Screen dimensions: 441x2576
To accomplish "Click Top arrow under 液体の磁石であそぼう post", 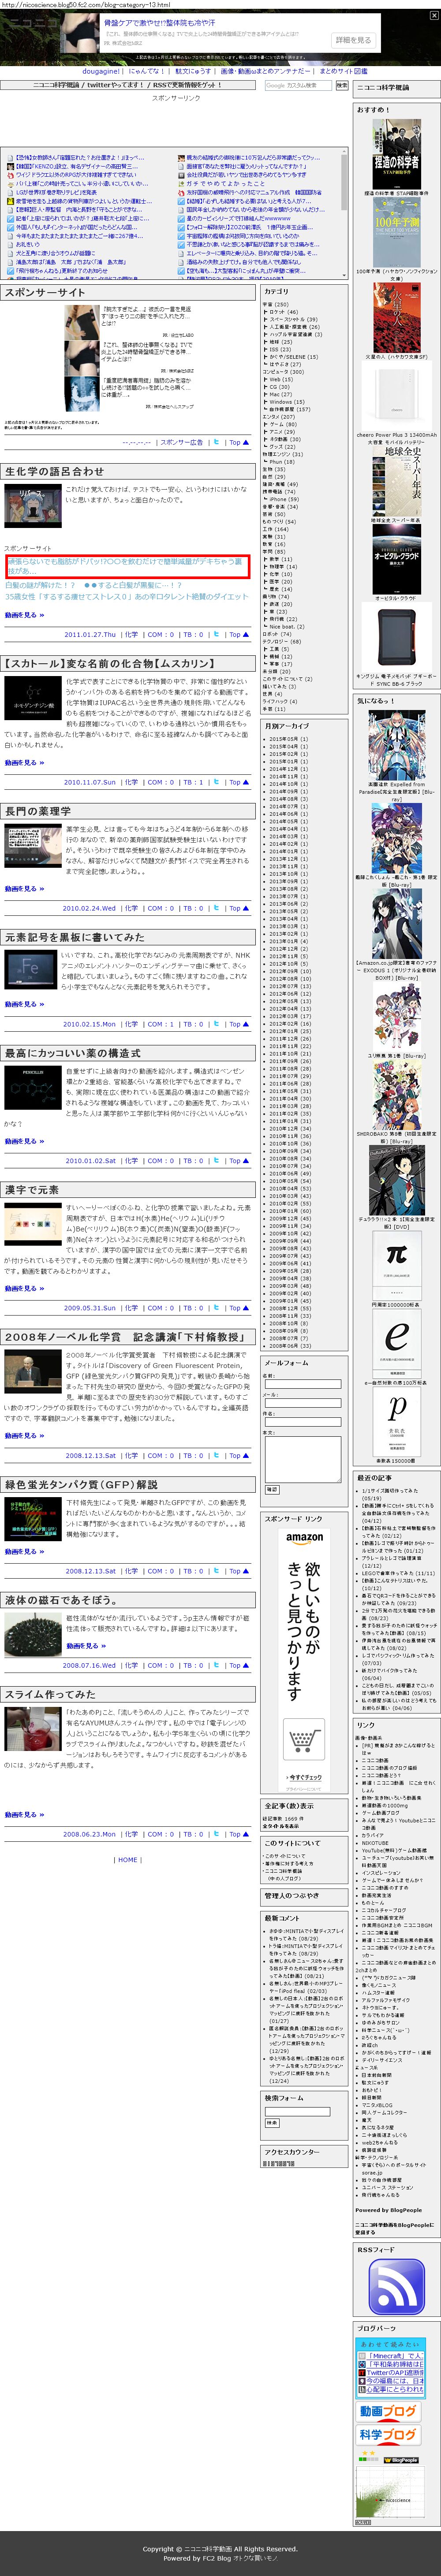I will click(x=238, y=1665).
